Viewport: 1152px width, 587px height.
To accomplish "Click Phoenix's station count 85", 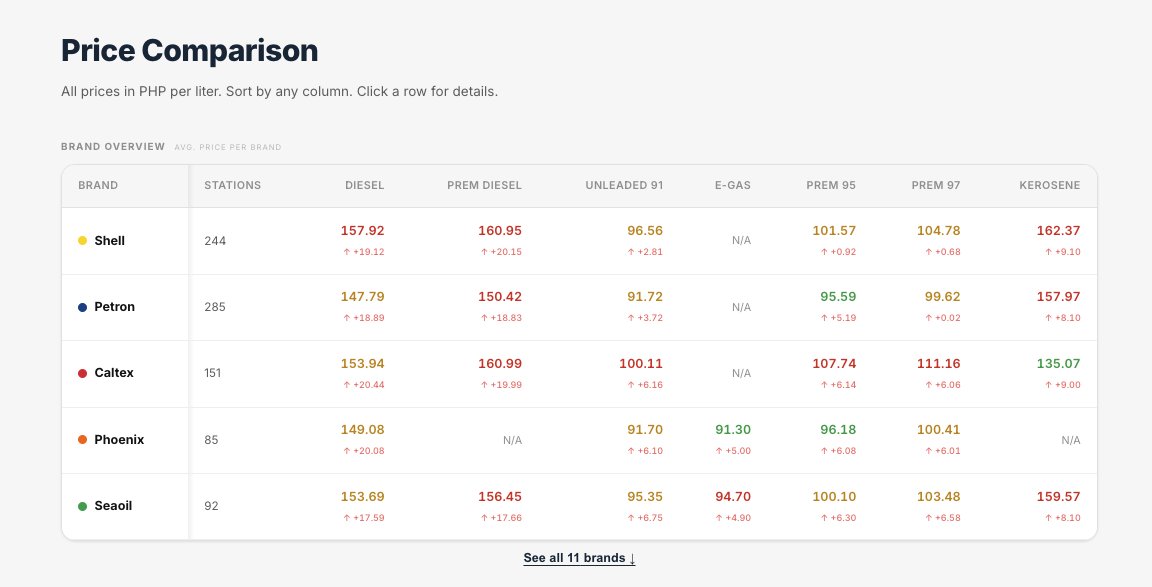I will click(212, 439).
